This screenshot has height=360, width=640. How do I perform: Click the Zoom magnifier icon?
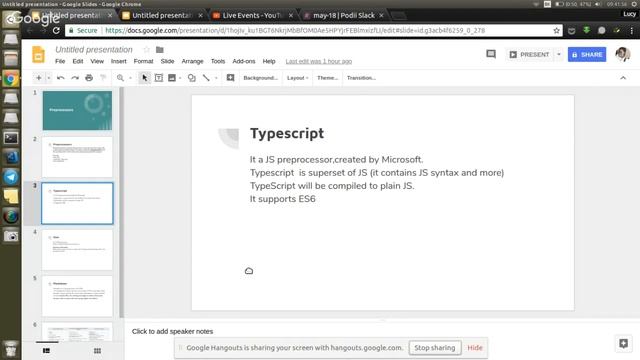point(120,78)
